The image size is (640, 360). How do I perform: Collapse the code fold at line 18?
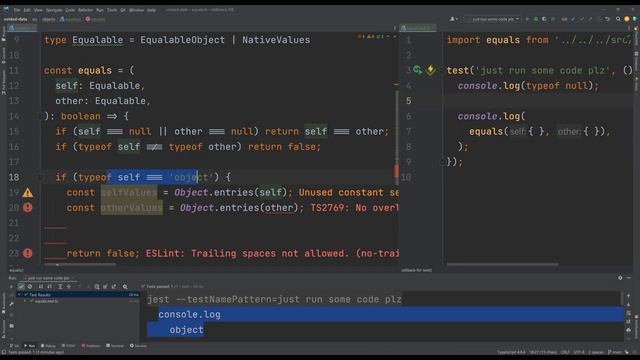(x=40, y=177)
